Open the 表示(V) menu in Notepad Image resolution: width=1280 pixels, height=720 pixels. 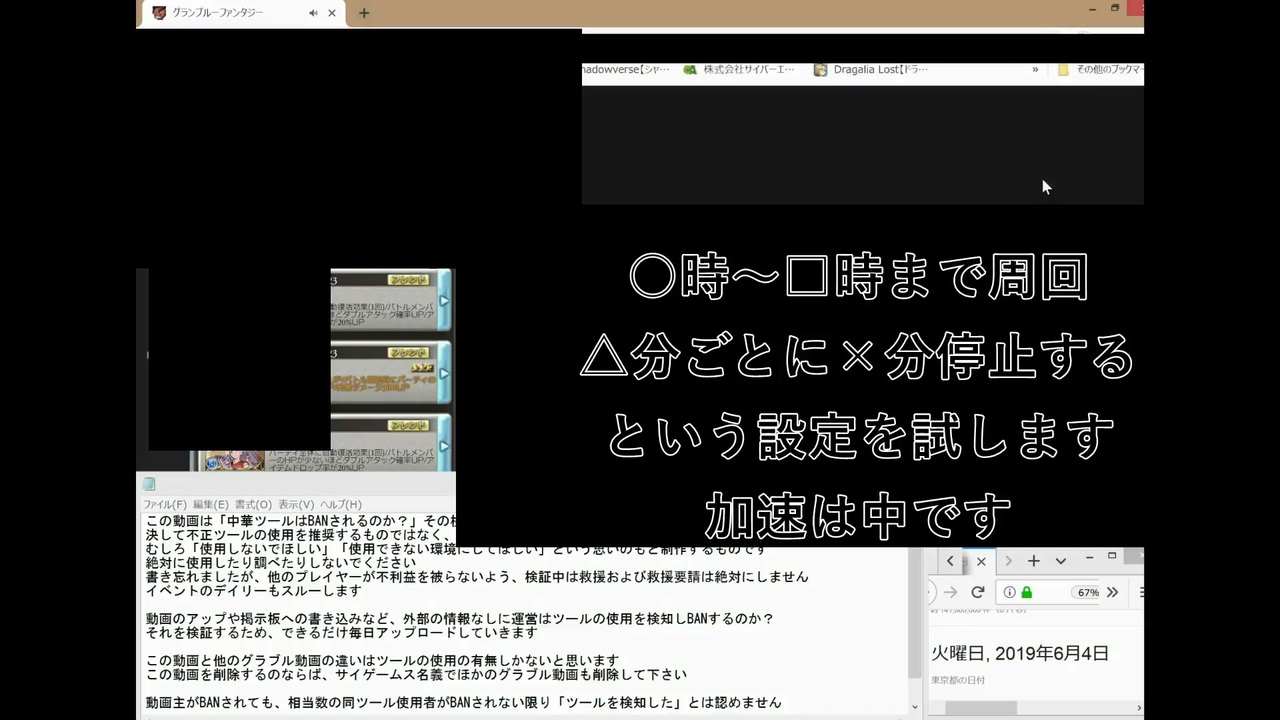pos(296,504)
